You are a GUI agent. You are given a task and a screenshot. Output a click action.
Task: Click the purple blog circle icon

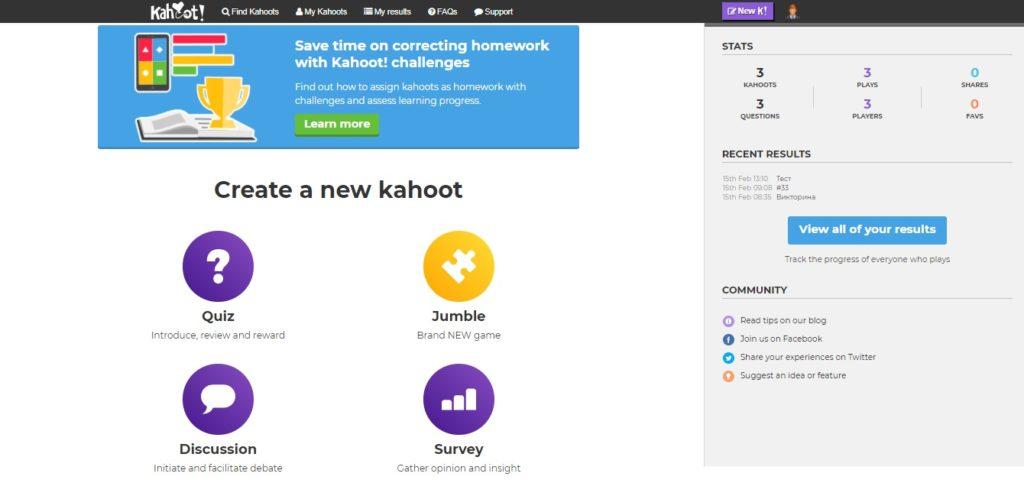(x=728, y=321)
